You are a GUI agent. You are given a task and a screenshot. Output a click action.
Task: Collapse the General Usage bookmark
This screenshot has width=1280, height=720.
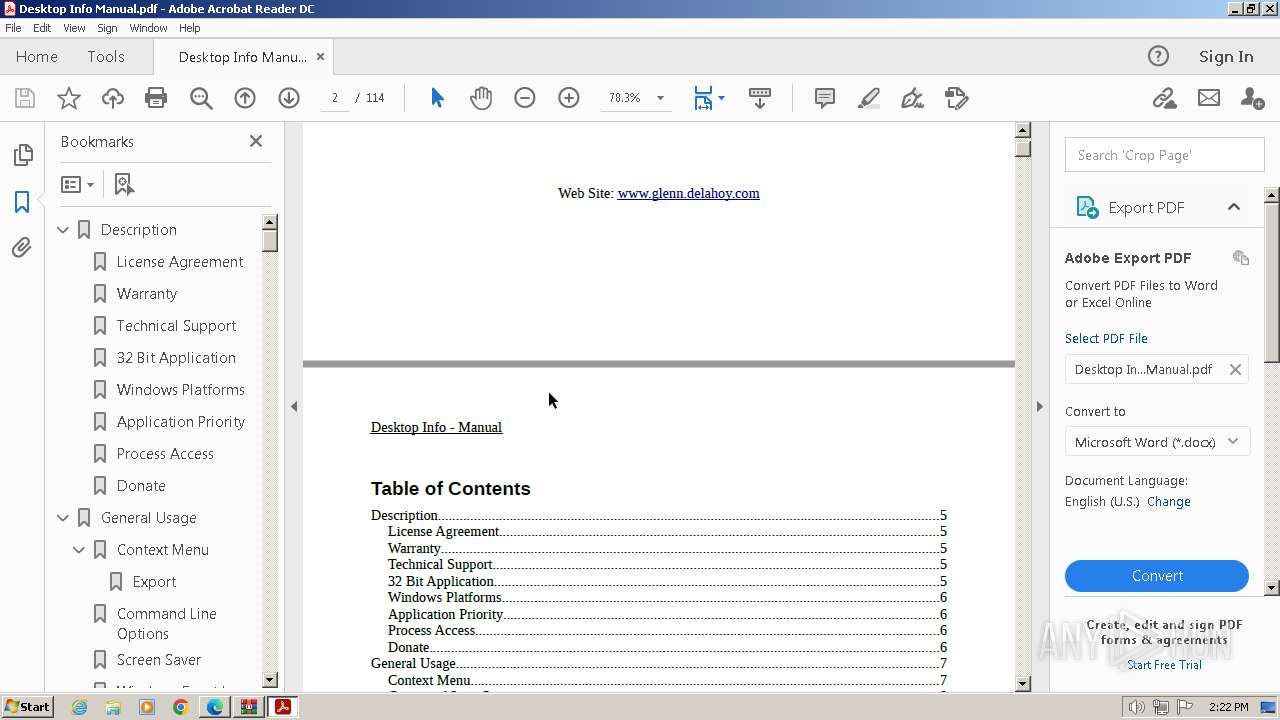point(63,518)
